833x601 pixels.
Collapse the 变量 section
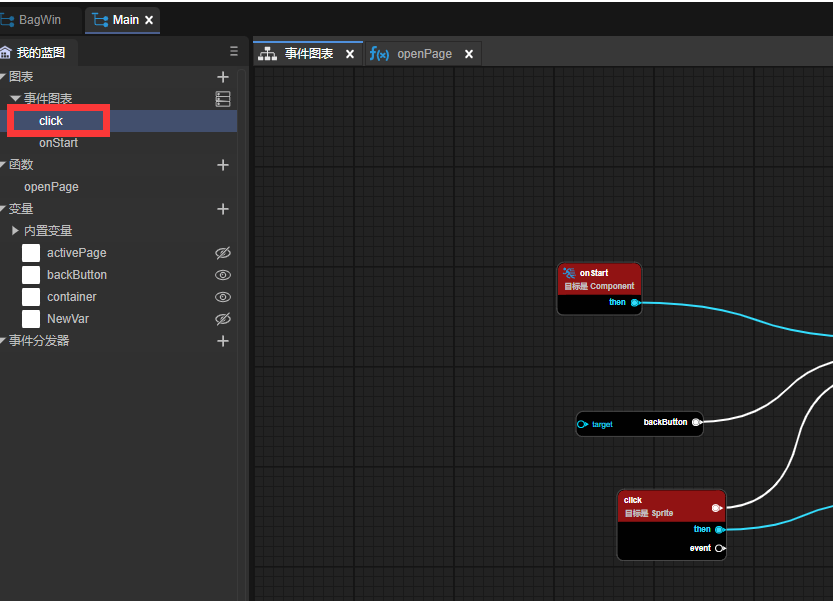[4, 209]
